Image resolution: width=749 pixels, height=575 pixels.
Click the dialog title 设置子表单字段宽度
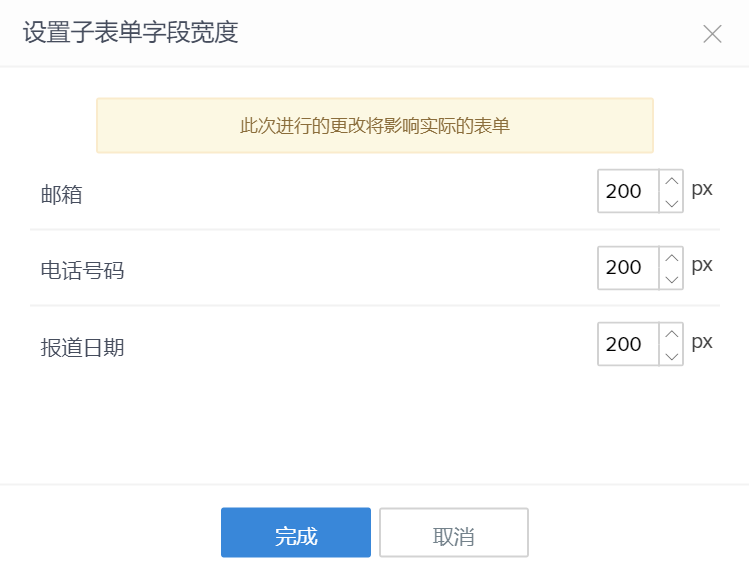point(130,33)
